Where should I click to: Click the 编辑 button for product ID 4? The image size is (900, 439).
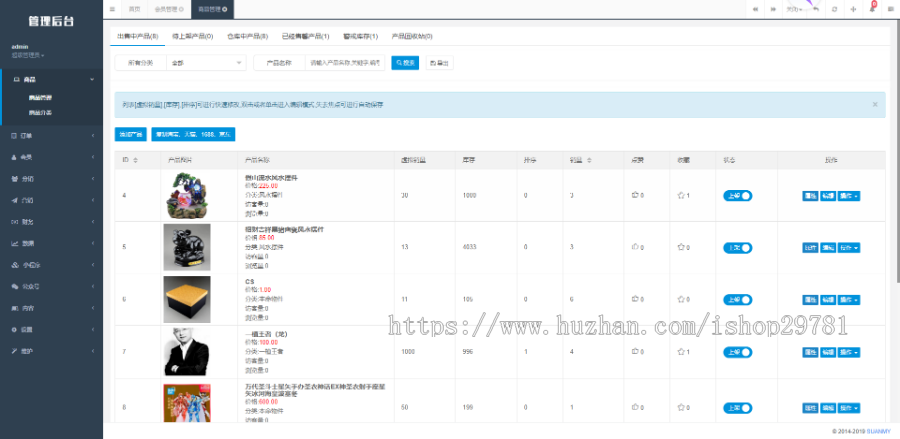coord(828,196)
